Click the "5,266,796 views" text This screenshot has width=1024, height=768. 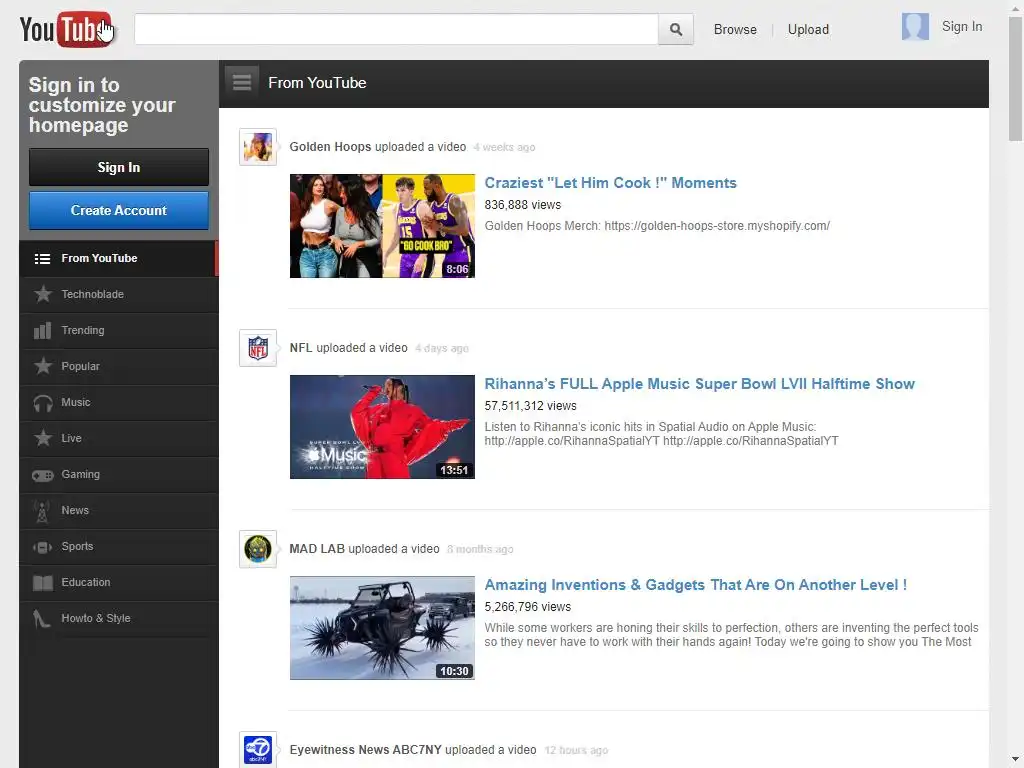[528, 607]
